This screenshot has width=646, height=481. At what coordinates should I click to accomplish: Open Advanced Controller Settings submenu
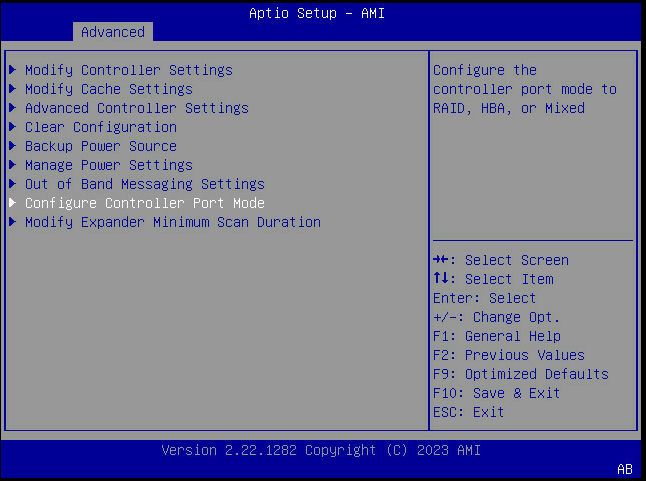pyautogui.click(x=136, y=108)
